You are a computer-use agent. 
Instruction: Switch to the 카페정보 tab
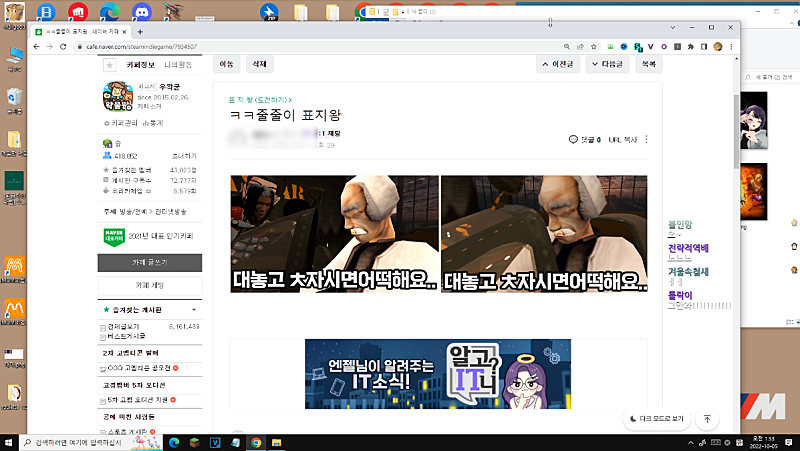(138, 65)
